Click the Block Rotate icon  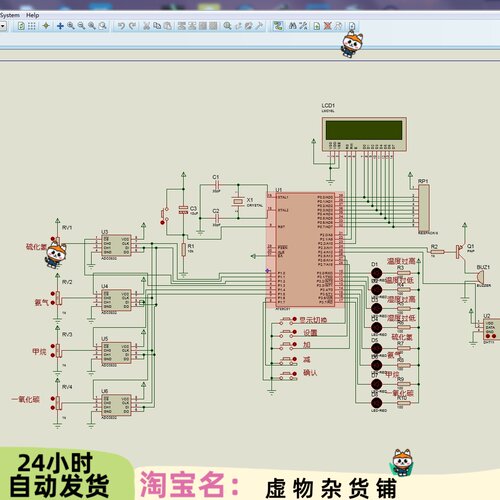coord(203,26)
